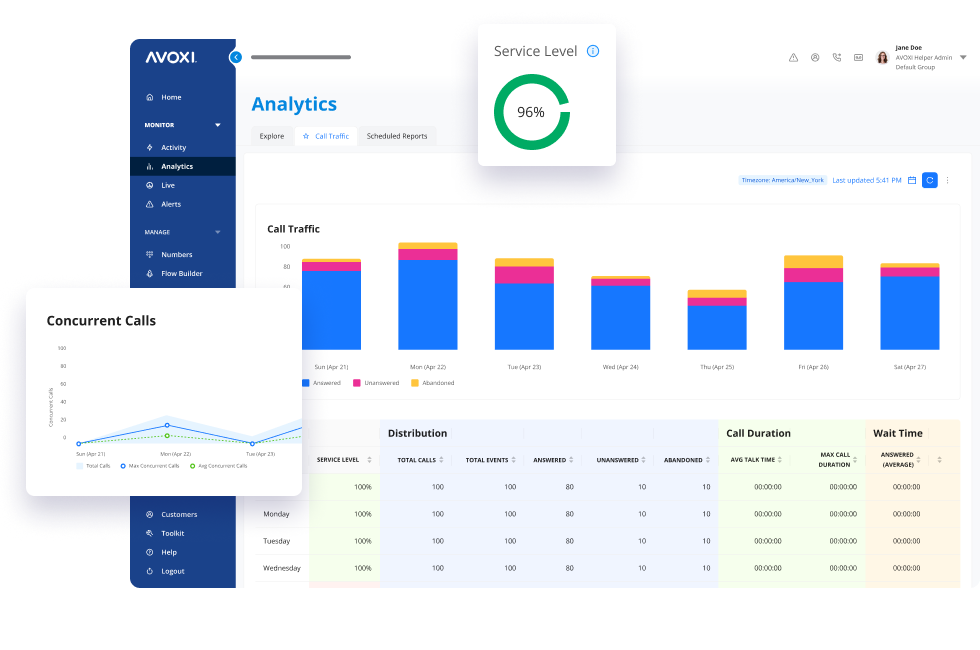Open the voicemail icon in header
Viewport: 980px width, 650px height.
[858, 57]
